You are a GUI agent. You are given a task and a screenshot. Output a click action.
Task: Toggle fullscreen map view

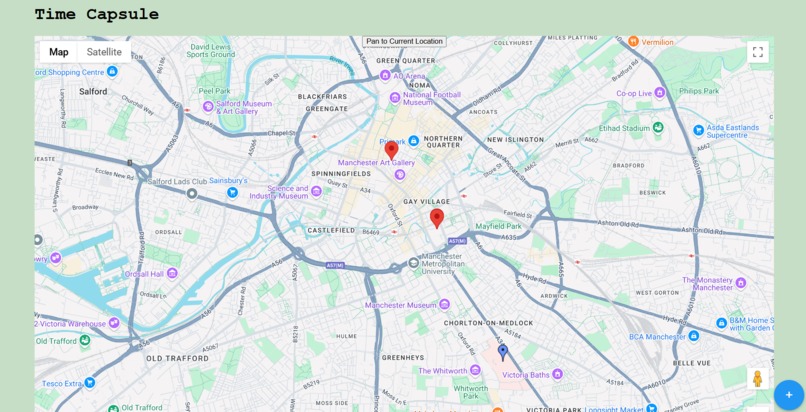[757, 52]
